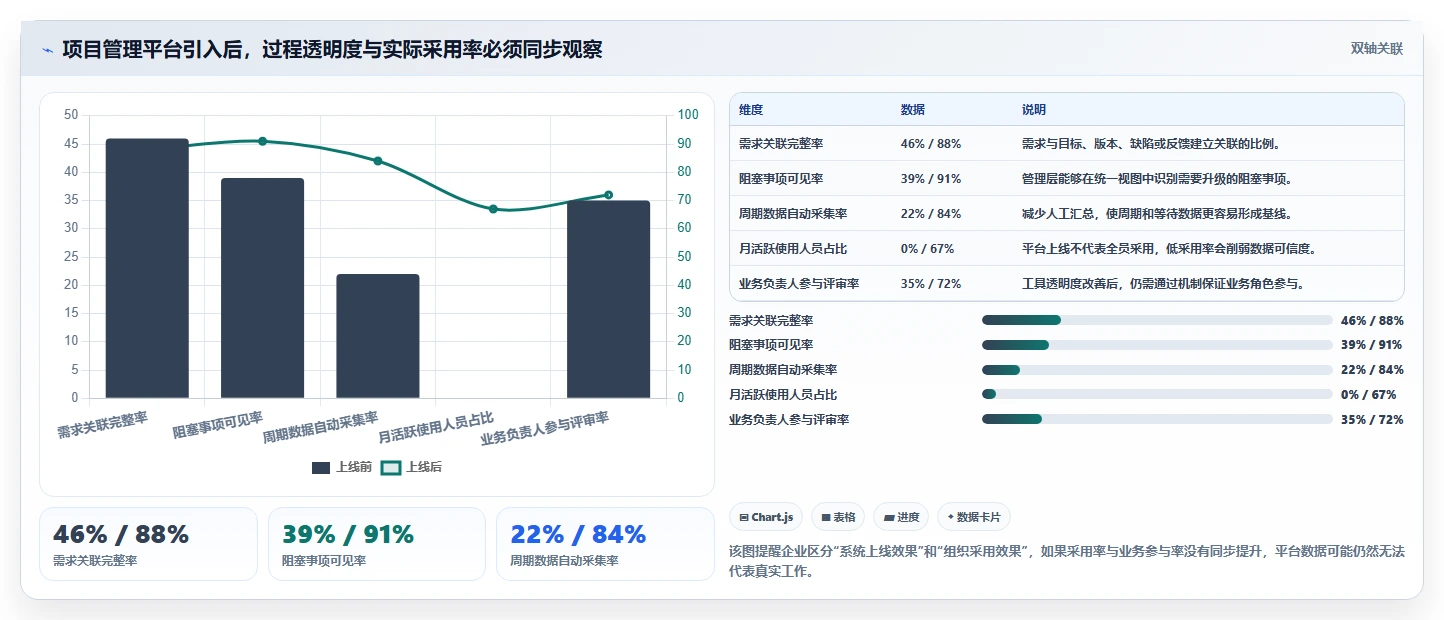The image size is (1444, 620).
Task: Click the 表格 chip
Action: pos(838,517)
